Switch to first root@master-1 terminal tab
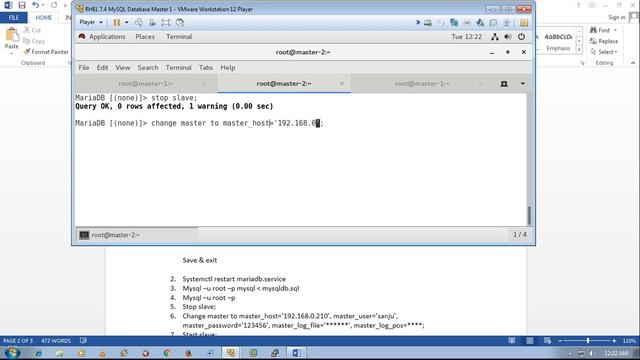Viewport: 640px width, 360px height. click(x=145, y=84)
